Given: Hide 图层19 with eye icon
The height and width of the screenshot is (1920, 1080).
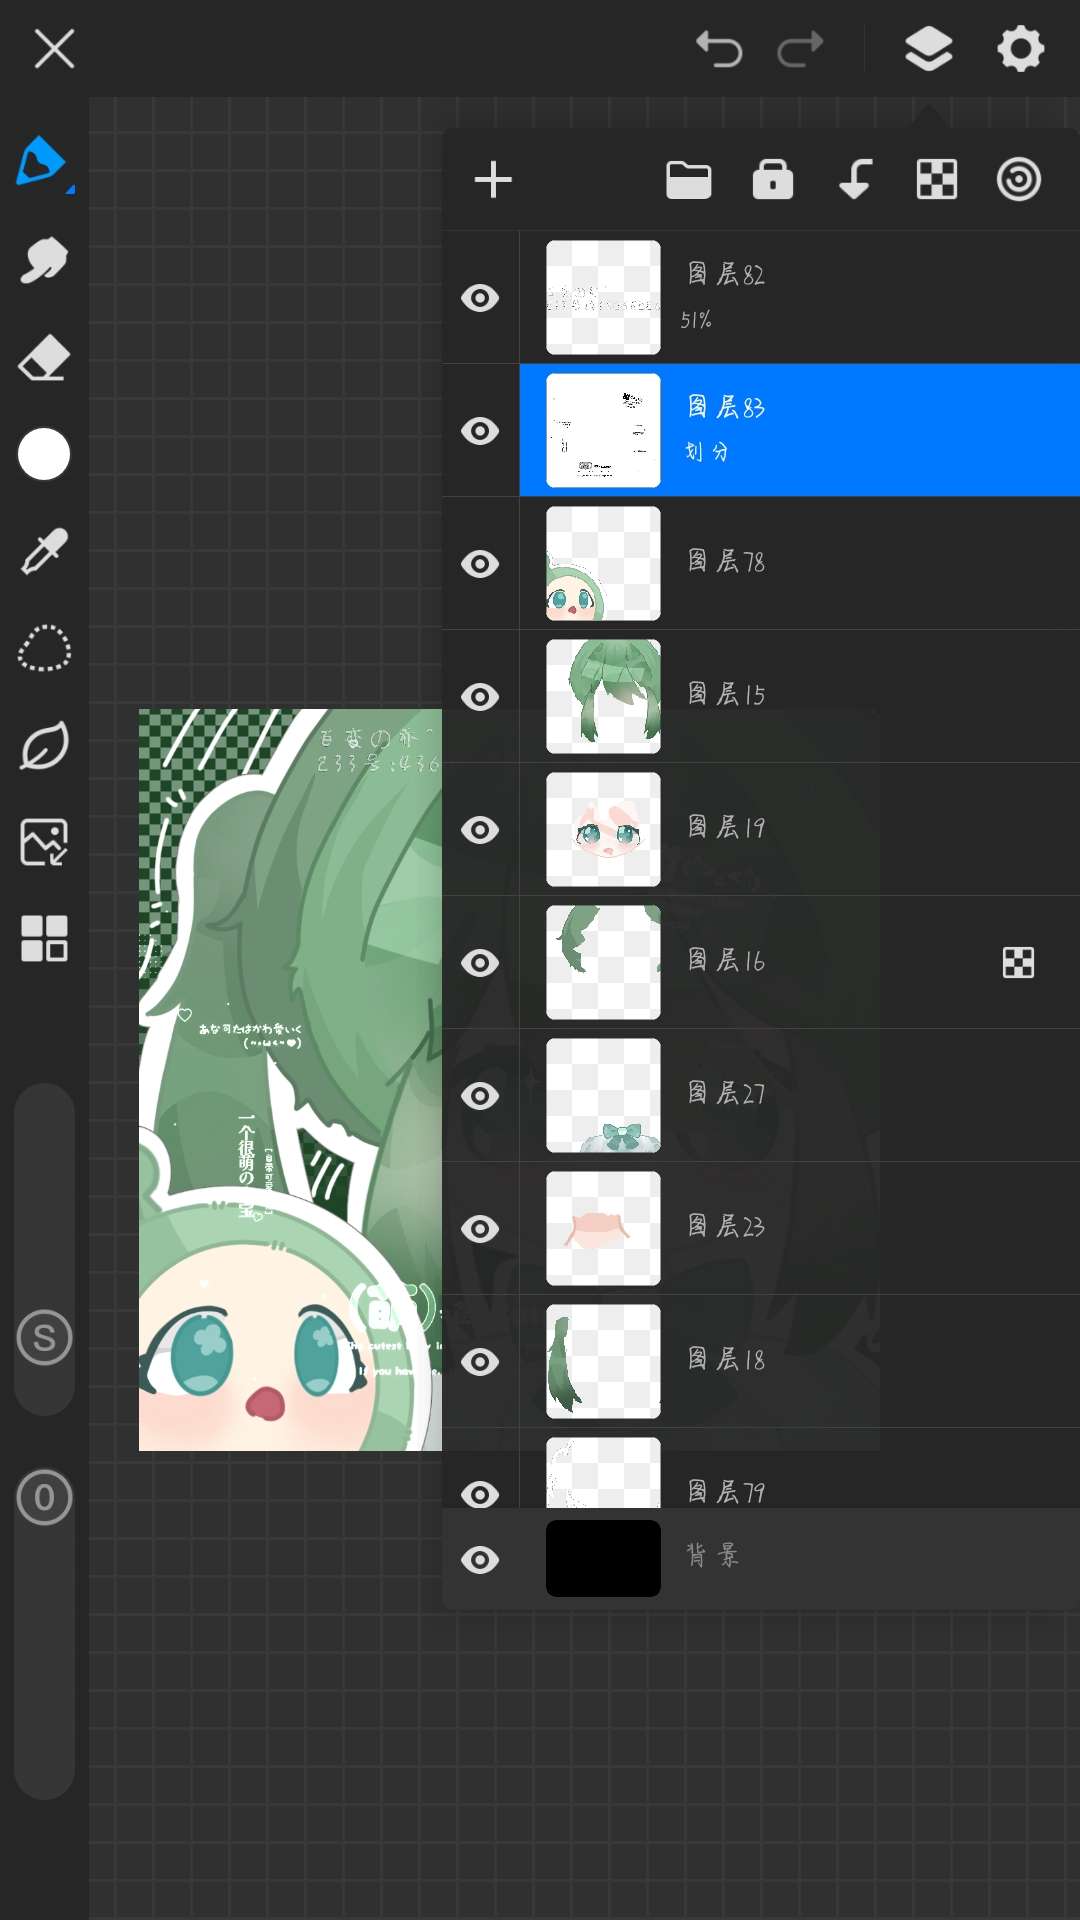Looking at the screenshot, I should pyautogui.click(x=480, y=830).
